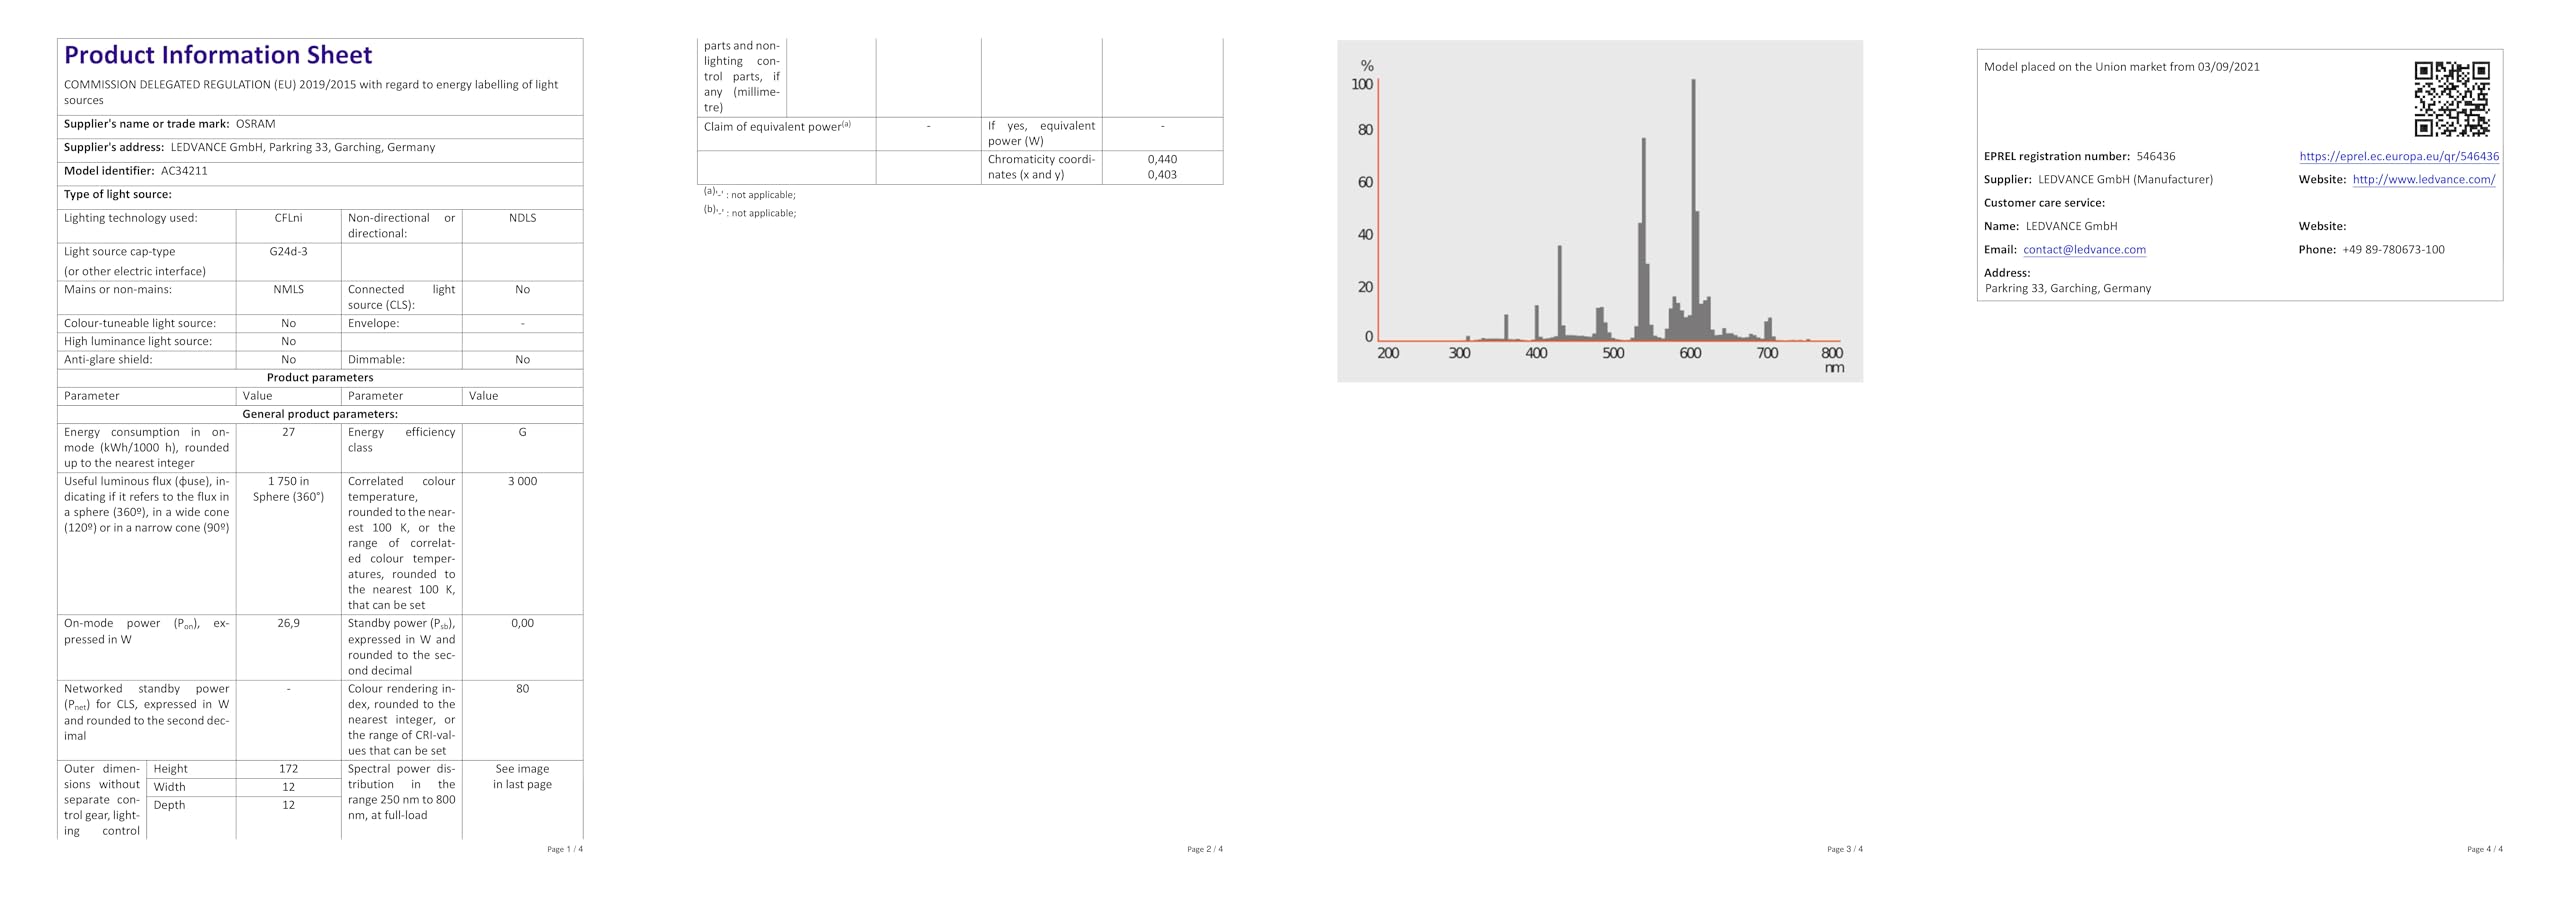
Task: Select "Model placed on the Union market from 03/09/2021"
Action: point(2122,67)
